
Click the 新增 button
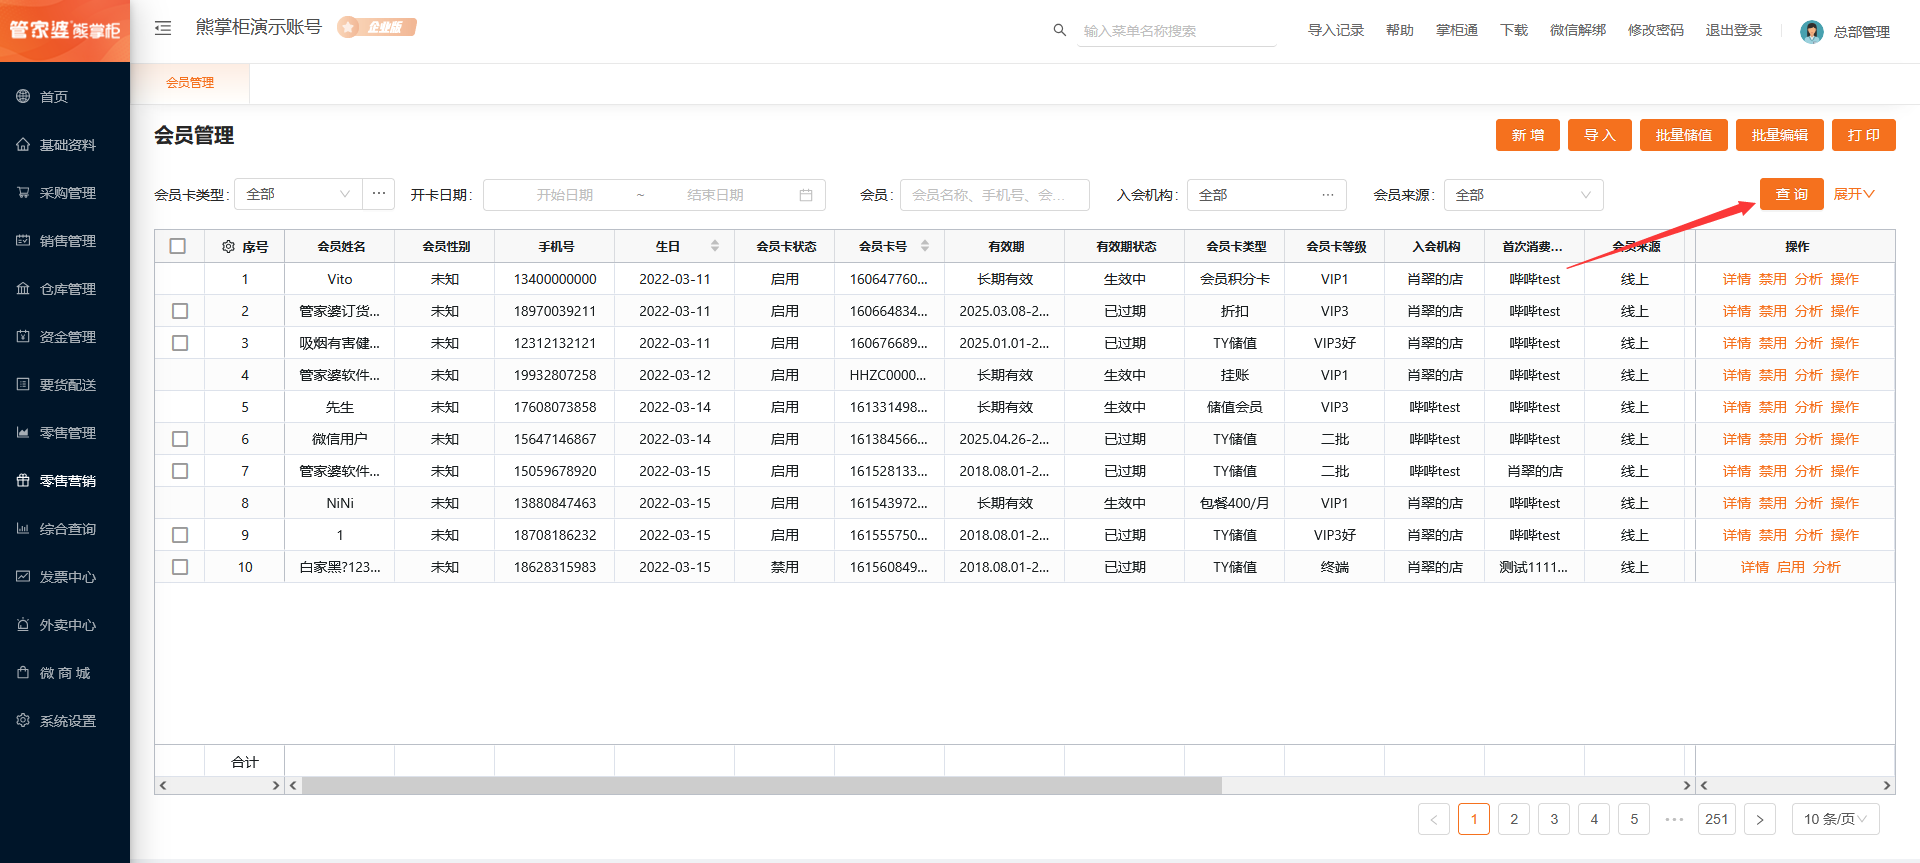[x=1528, y=135]
